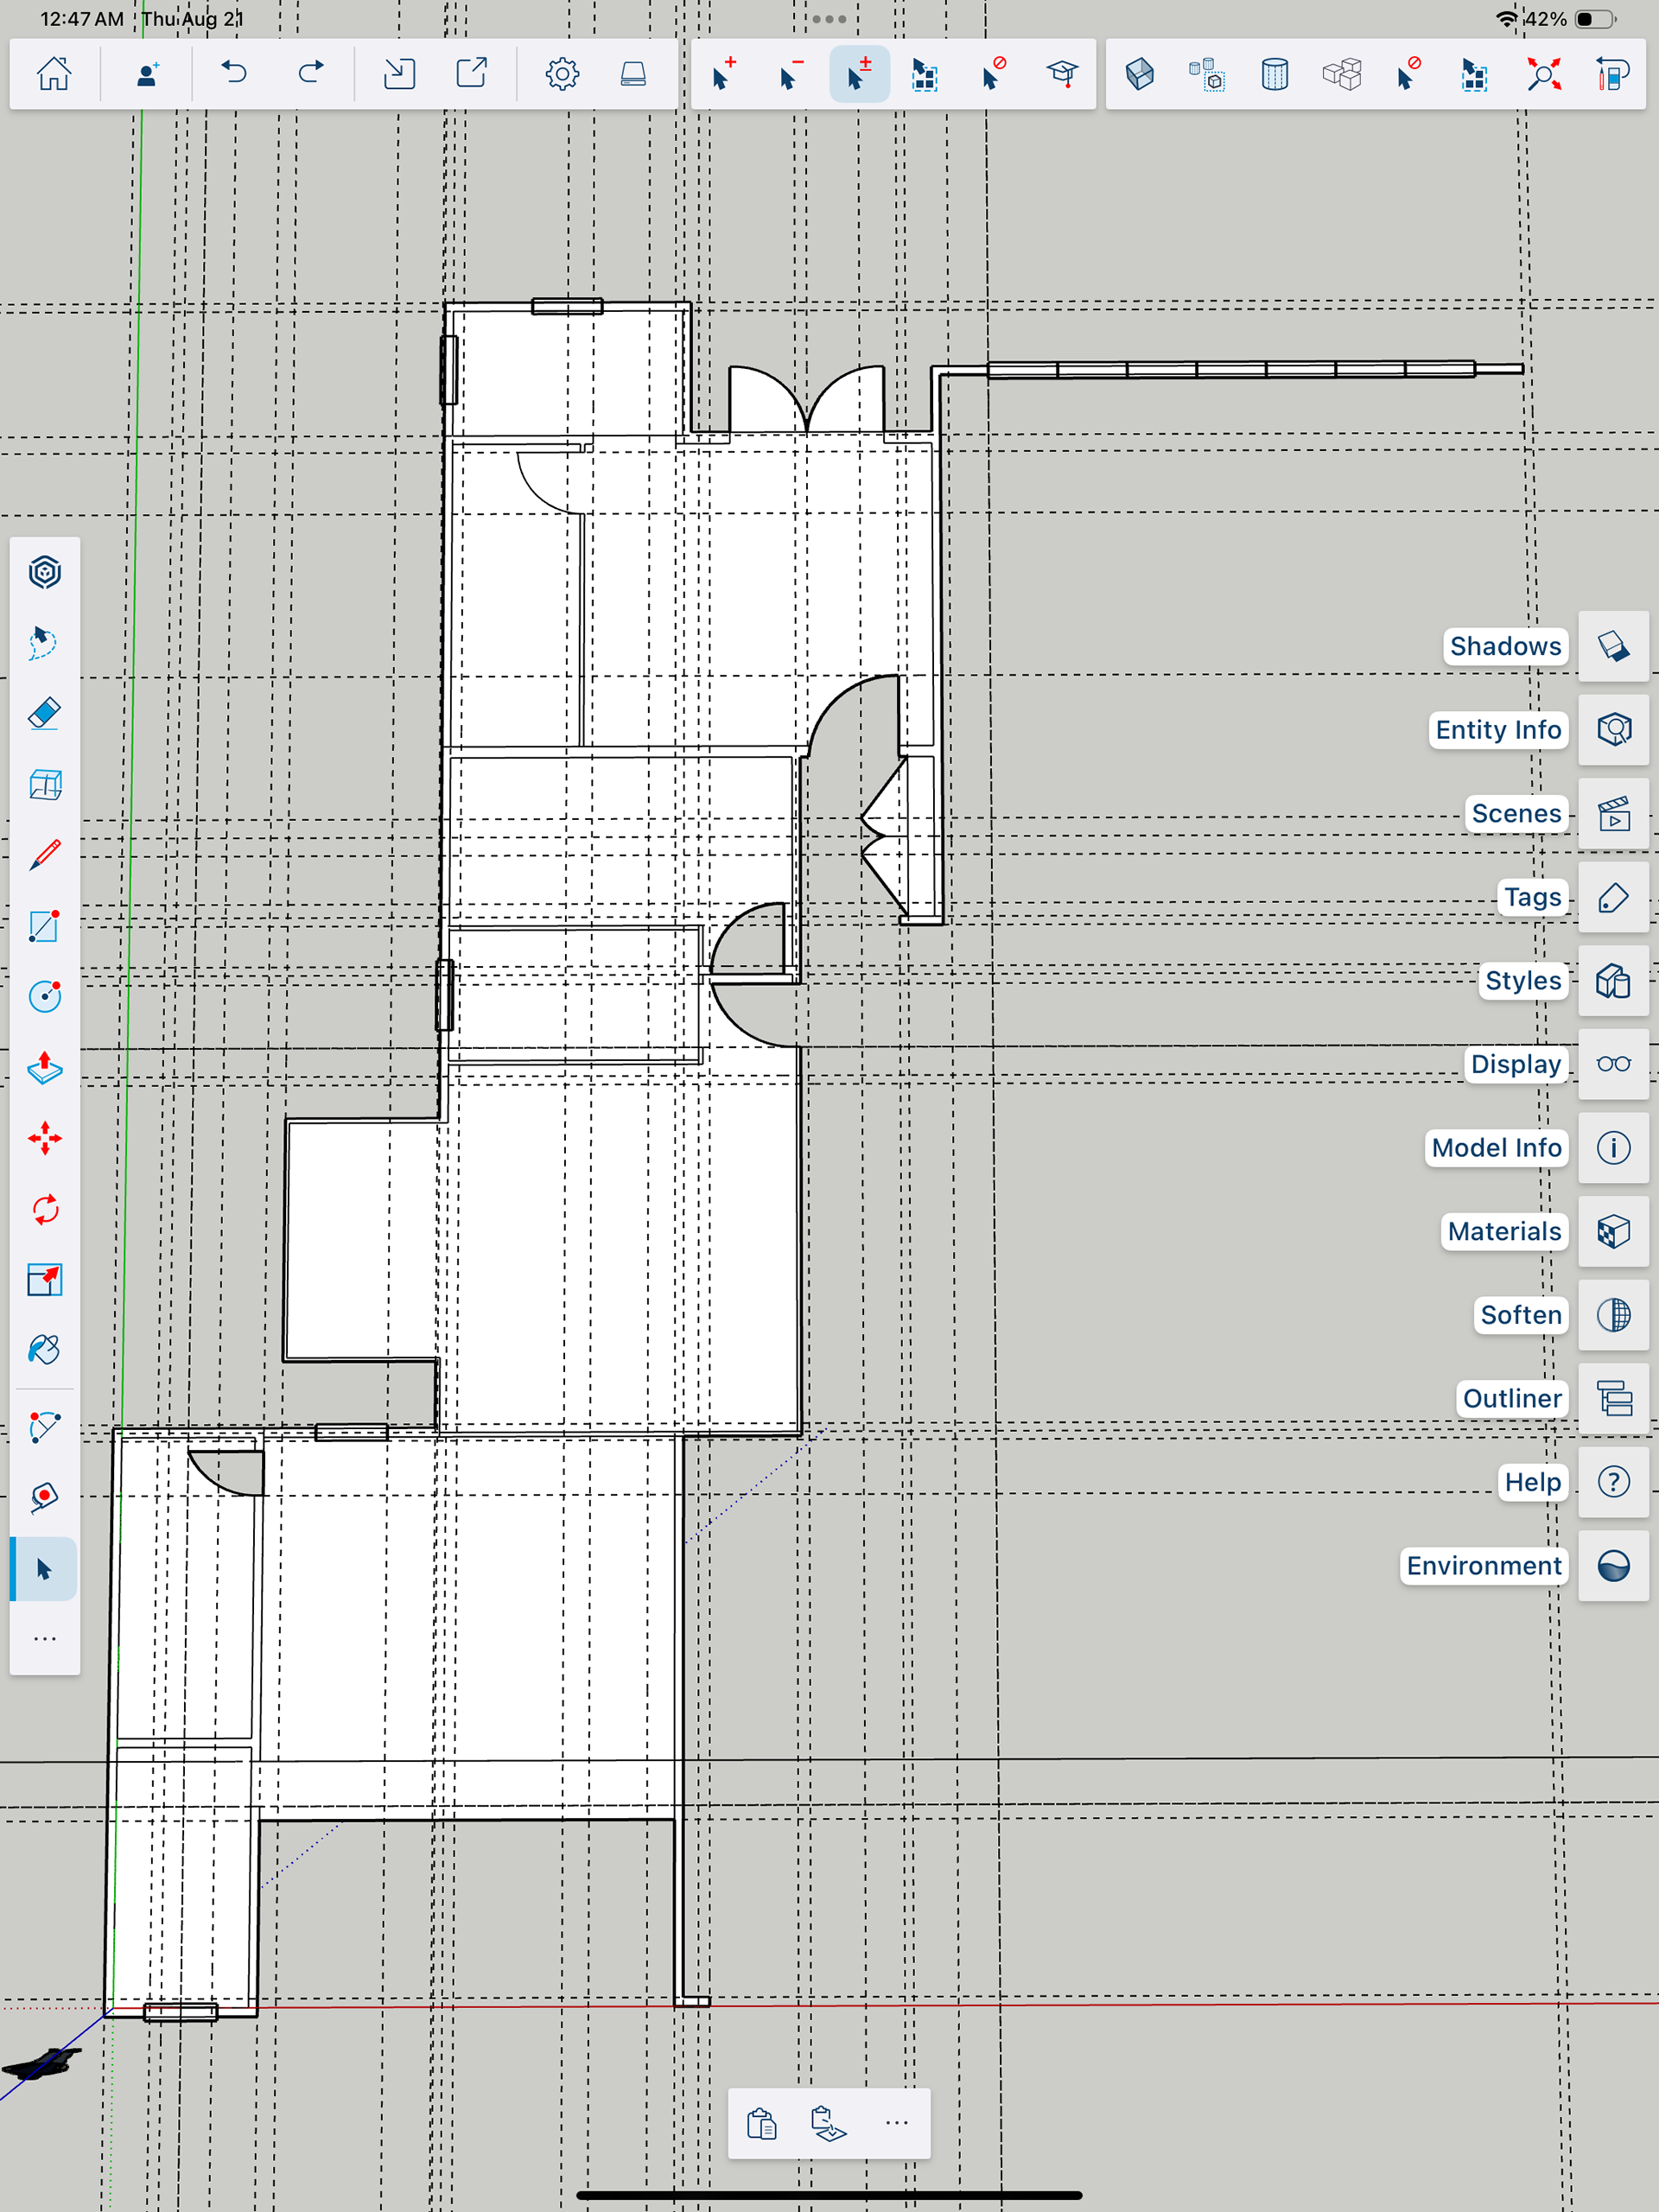Viewport: 1659px width, 2212px height.
Task: Select the Pencil line tool
Action: [x=45, y=855]
